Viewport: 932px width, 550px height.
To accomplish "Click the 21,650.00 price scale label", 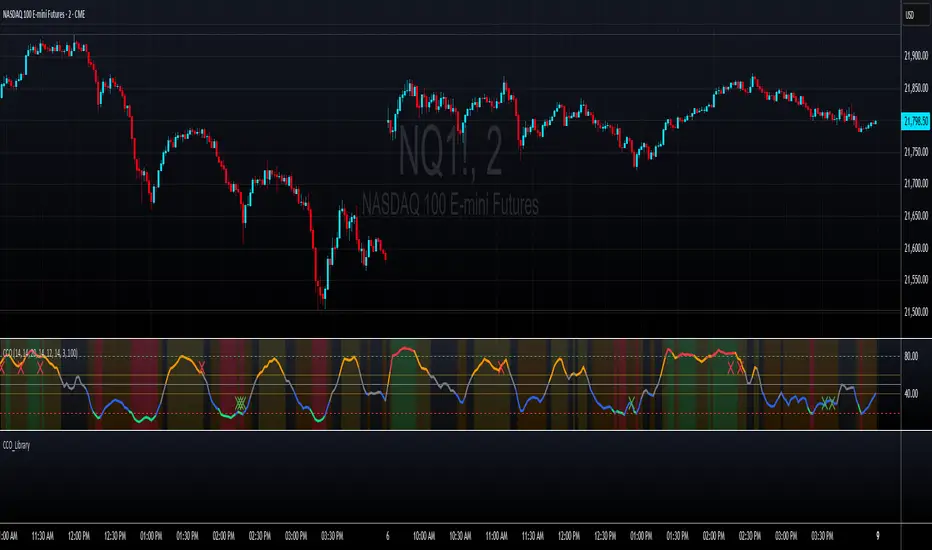I will [x=916, y=216].
